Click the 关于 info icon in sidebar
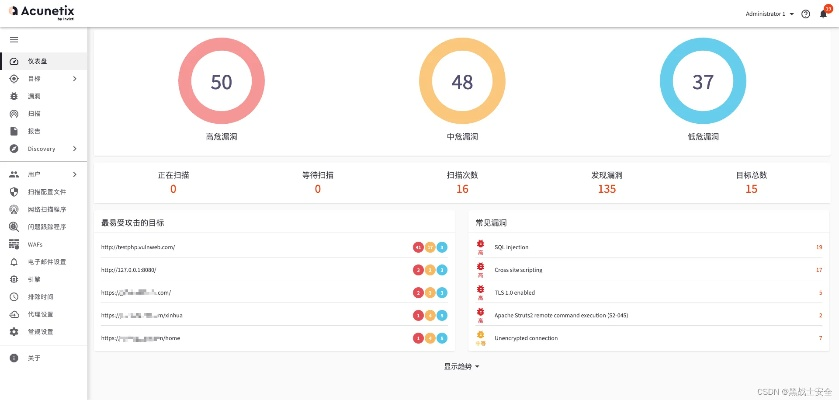 [x=14, y=357]
